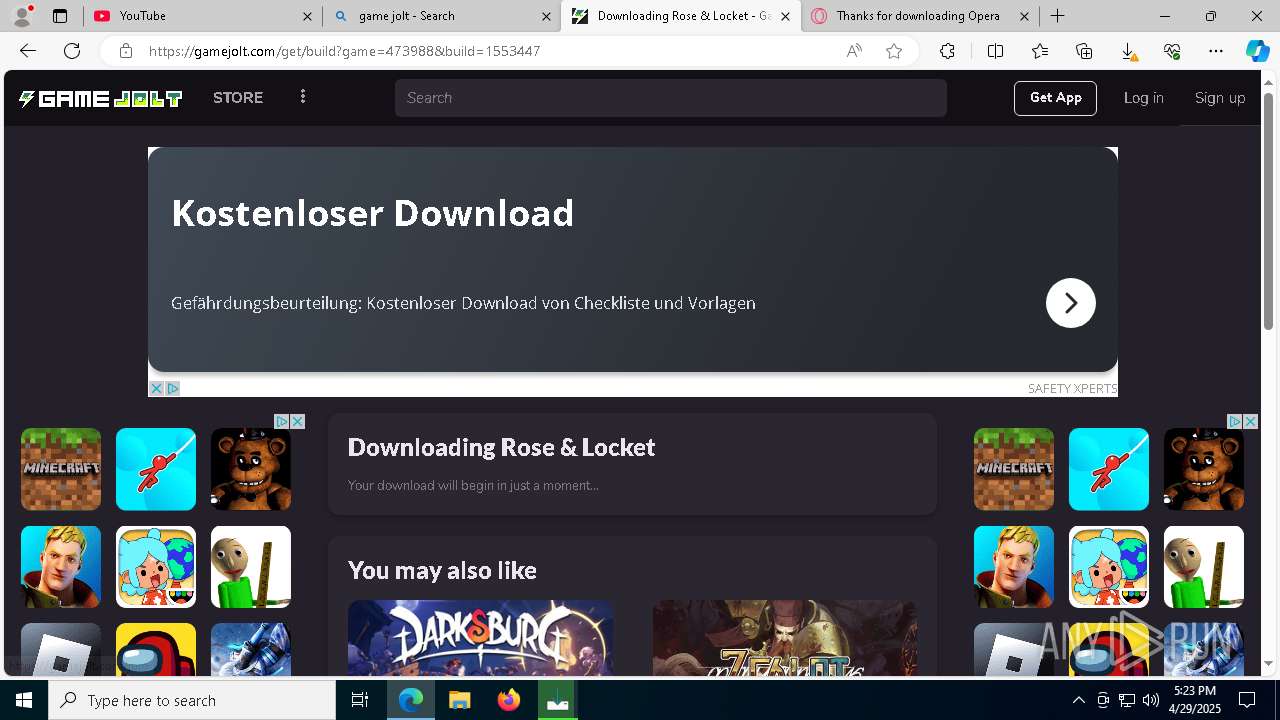Toggle Read aloud in address bar
Screen dimensions: 1280x720
point(854,51)
